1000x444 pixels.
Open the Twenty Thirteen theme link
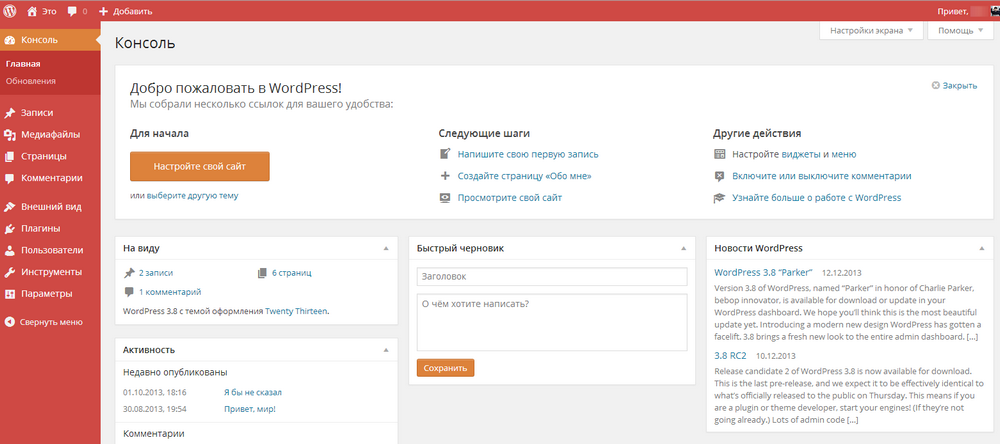[296, 311]
